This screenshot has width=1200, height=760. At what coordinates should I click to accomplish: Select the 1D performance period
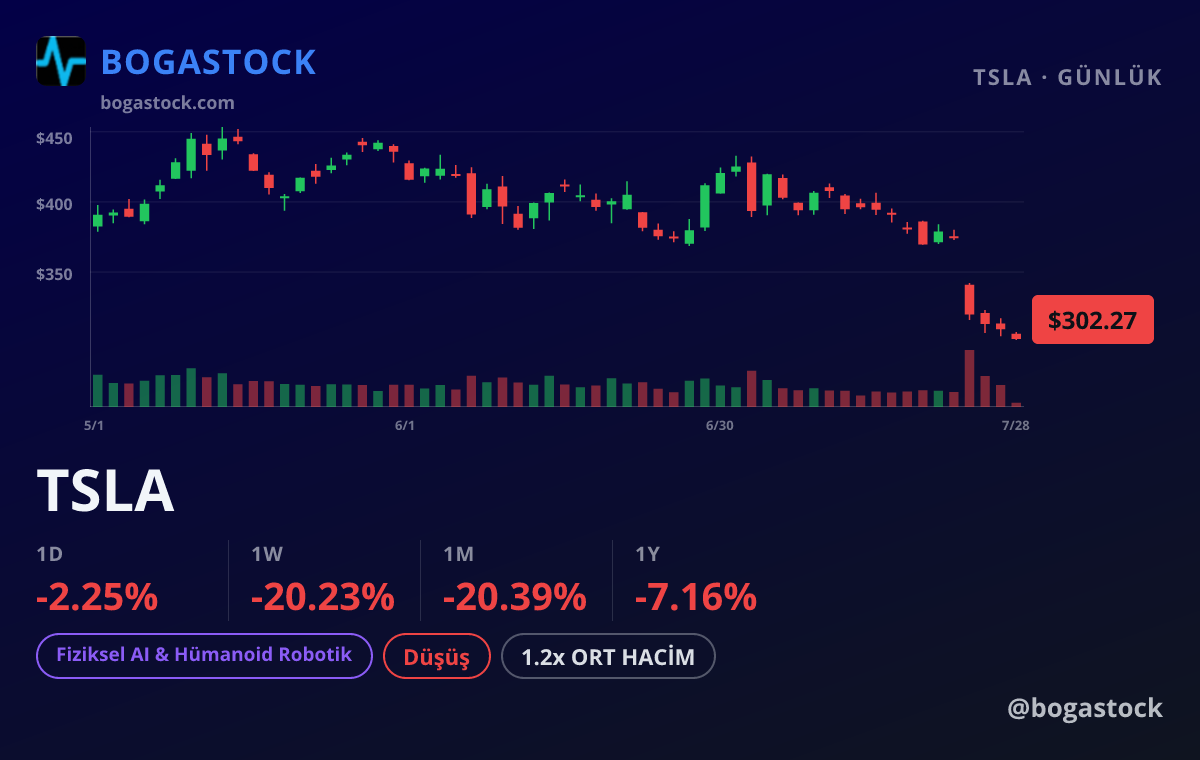coord(50,554)
